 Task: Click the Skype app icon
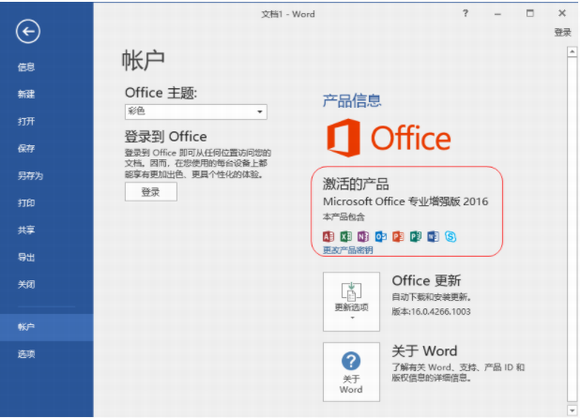(451, 236)
